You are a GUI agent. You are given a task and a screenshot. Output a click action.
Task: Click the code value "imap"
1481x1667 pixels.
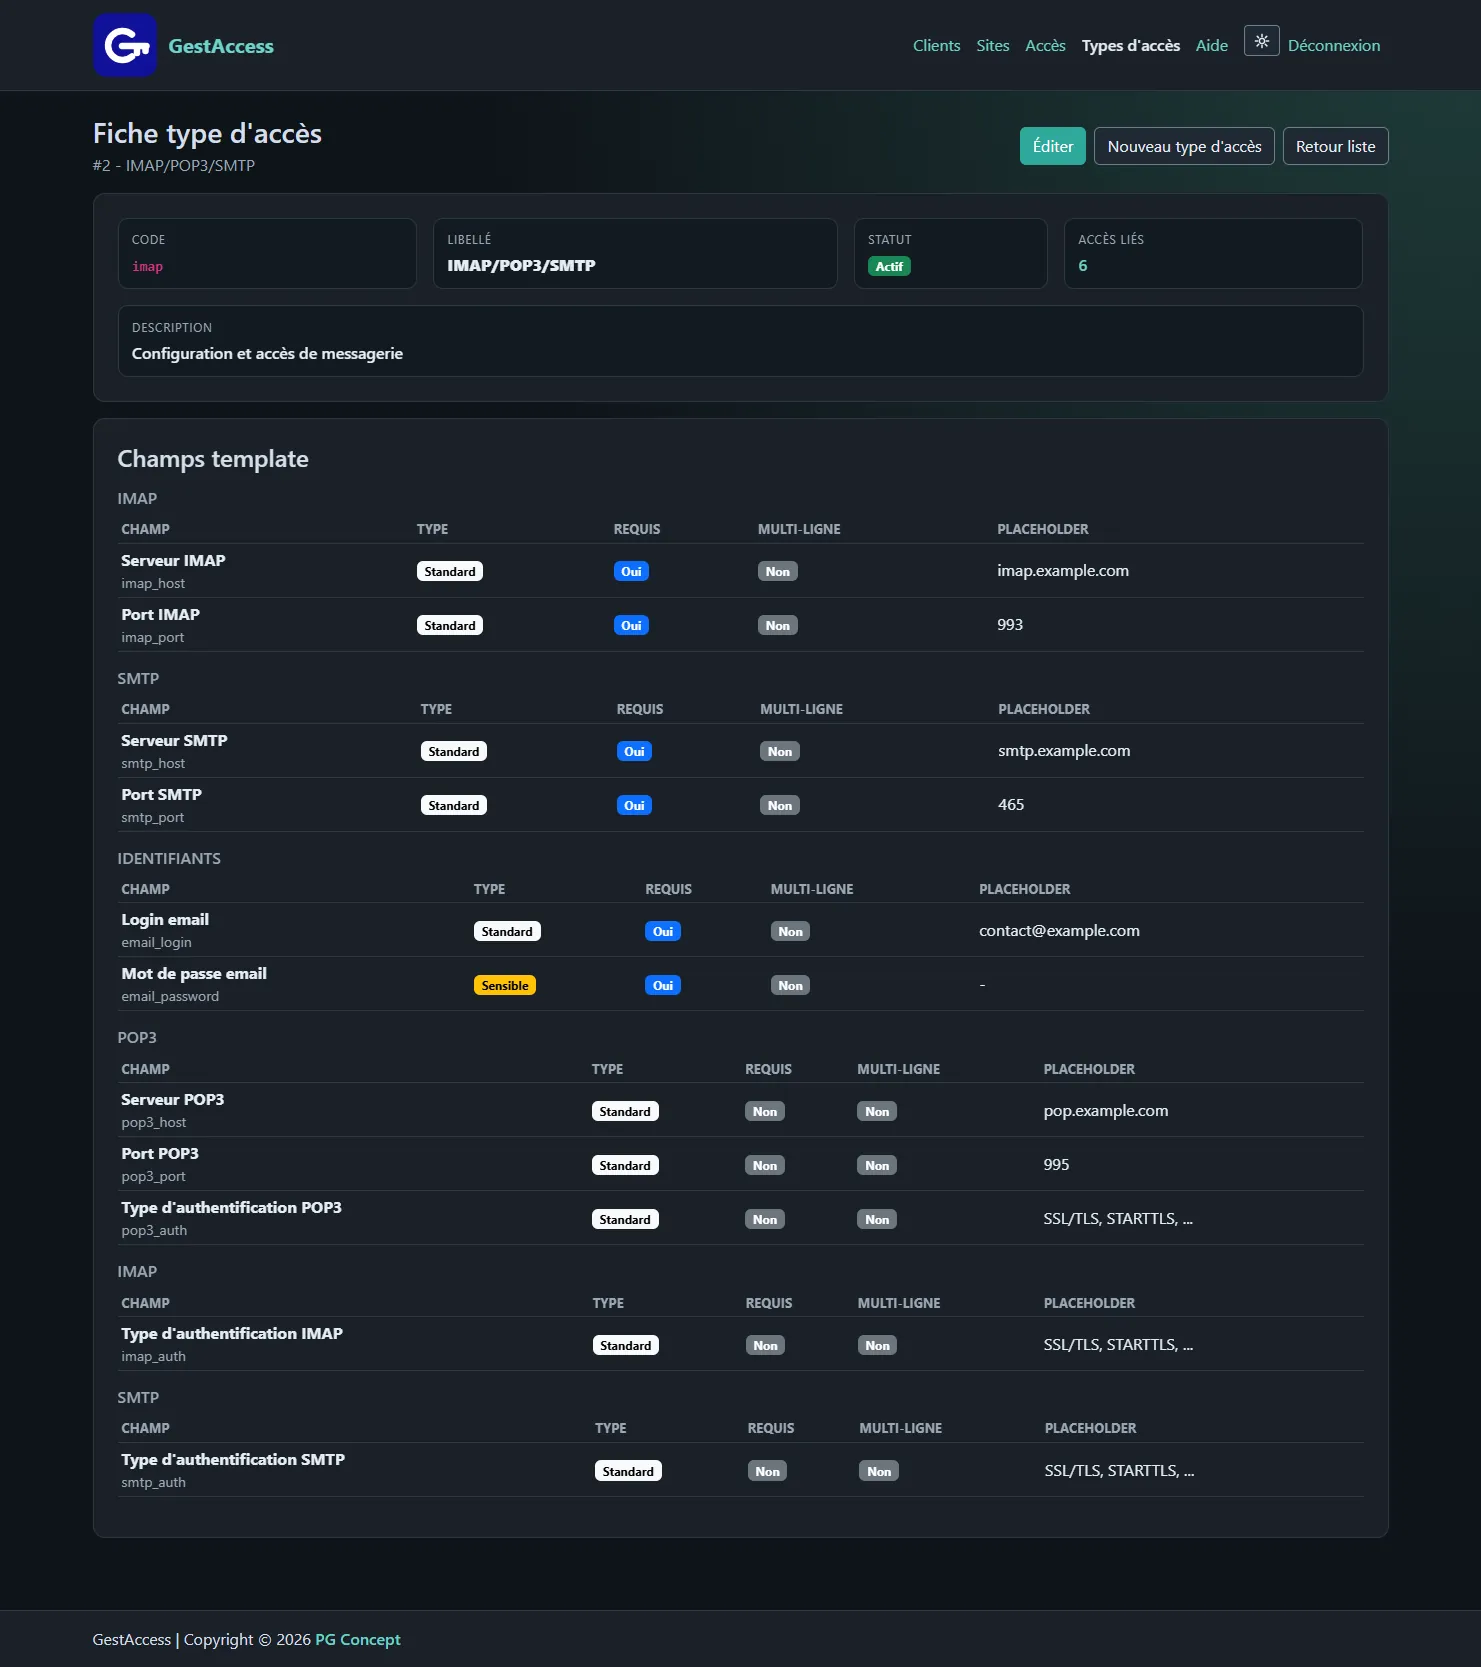[x=147, y=267]
